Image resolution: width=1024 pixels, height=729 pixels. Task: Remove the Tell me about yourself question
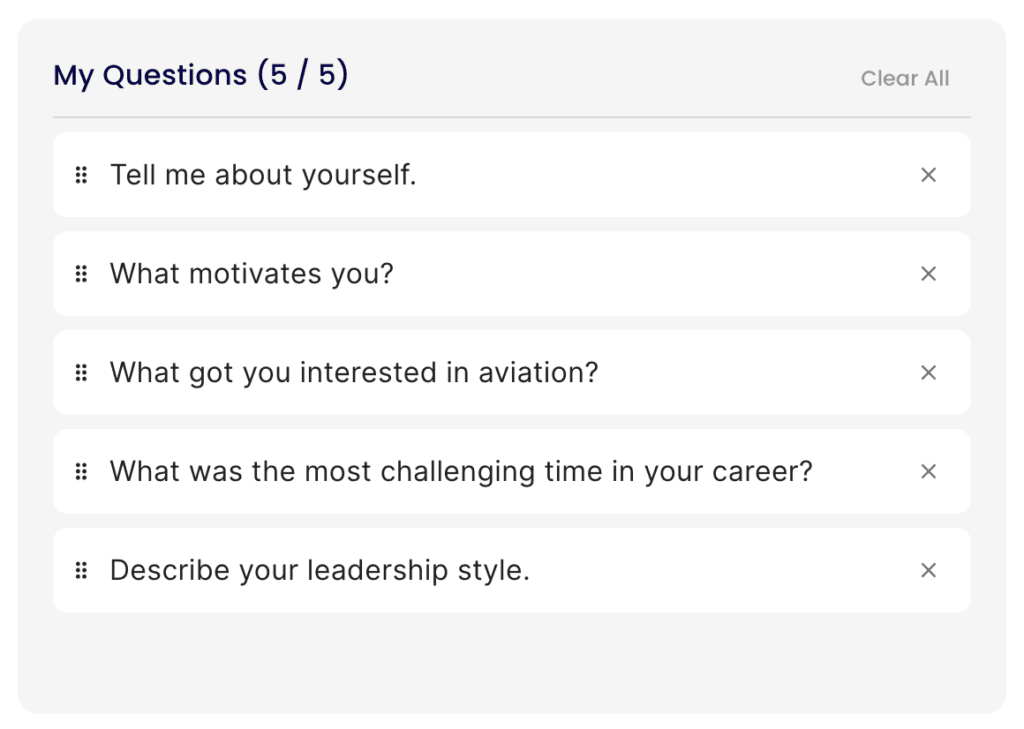point(928,175)
